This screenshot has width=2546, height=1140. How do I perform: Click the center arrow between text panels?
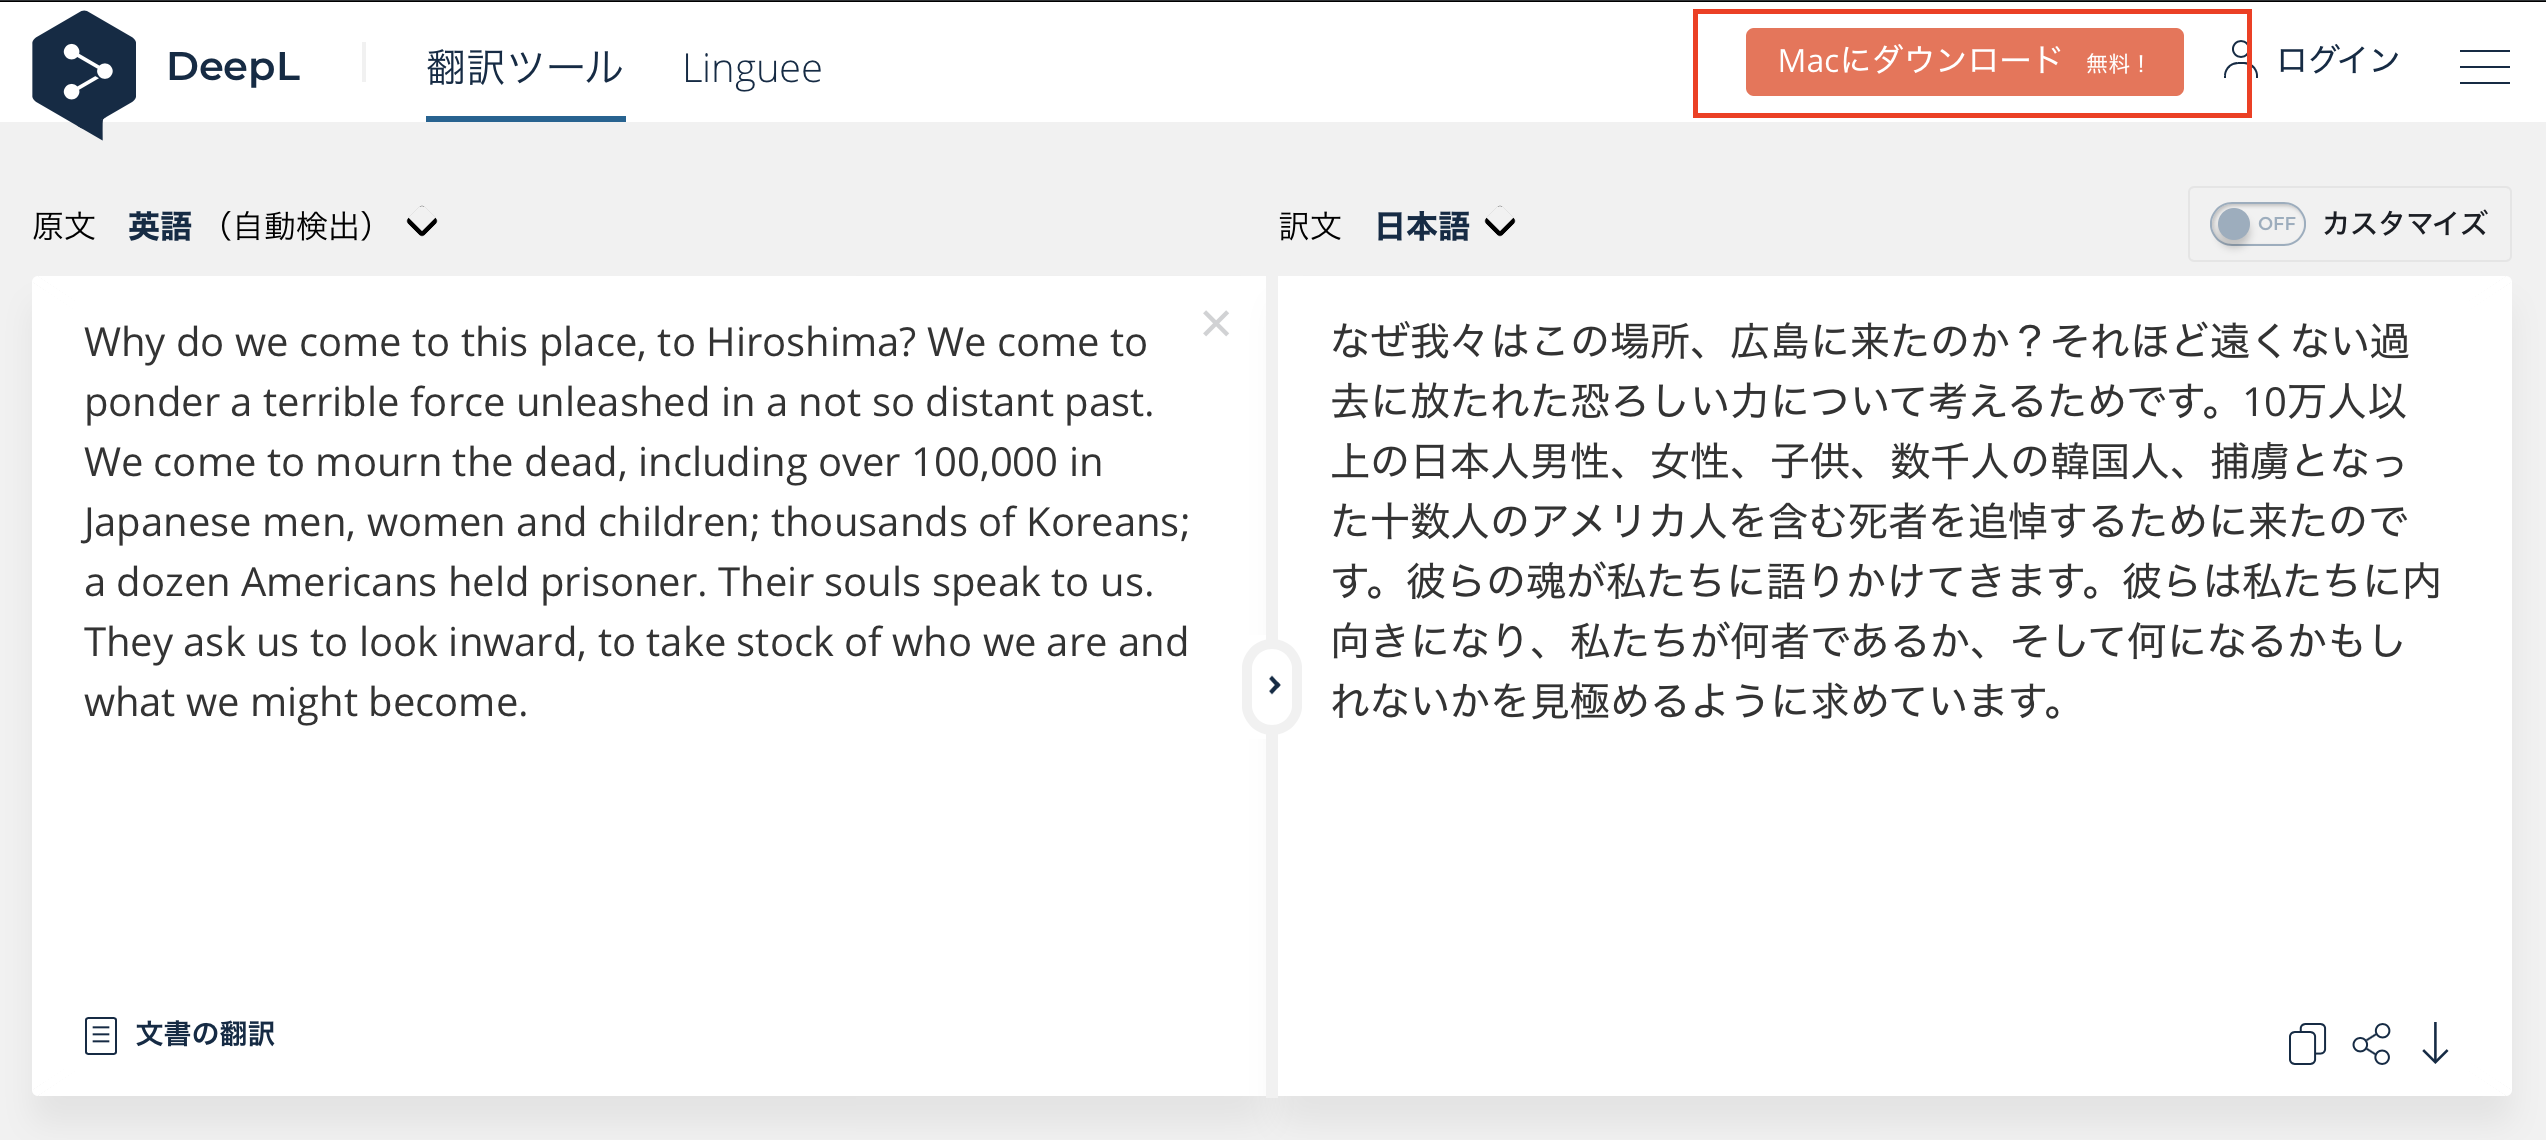coord(1273,685)
